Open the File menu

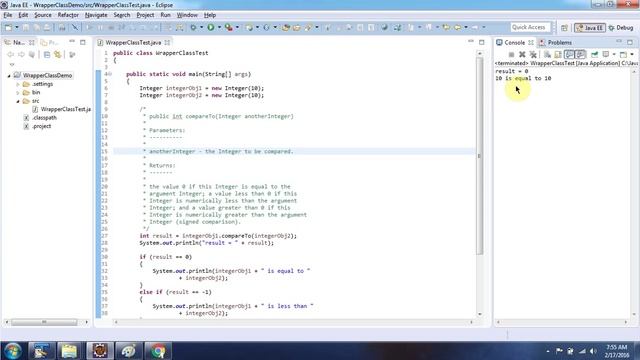coord(7,15)
